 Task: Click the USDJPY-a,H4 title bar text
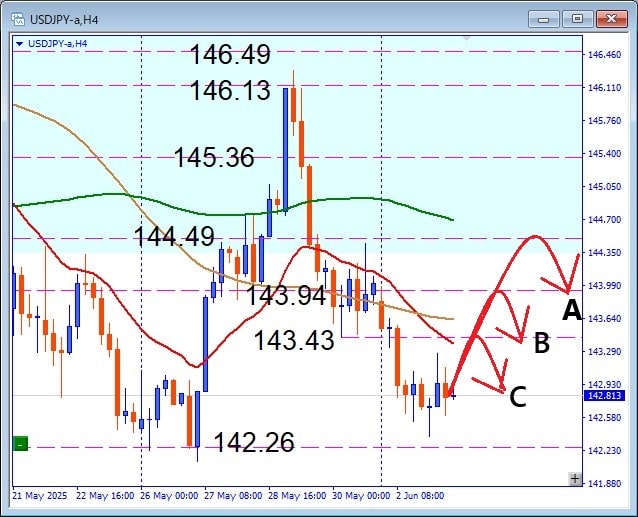64,20
